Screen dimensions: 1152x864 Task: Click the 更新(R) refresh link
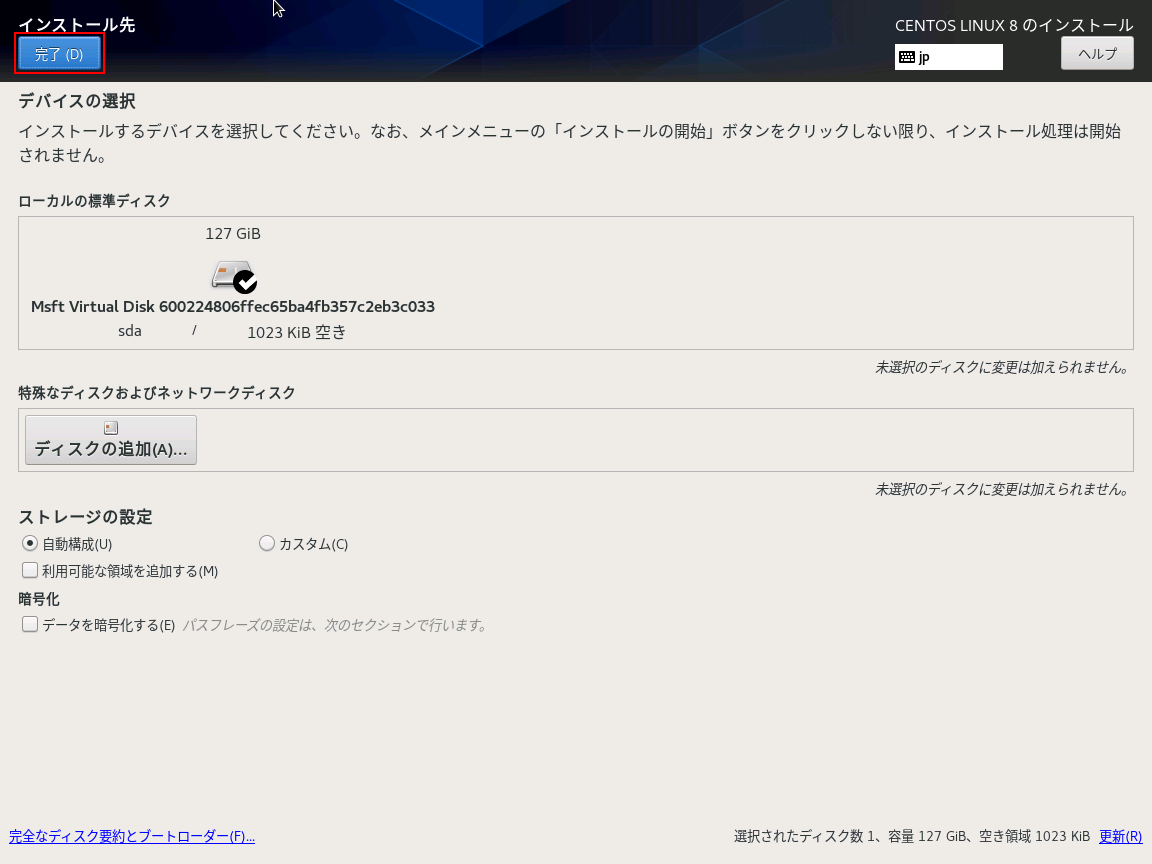click(x=1120, y=836)
